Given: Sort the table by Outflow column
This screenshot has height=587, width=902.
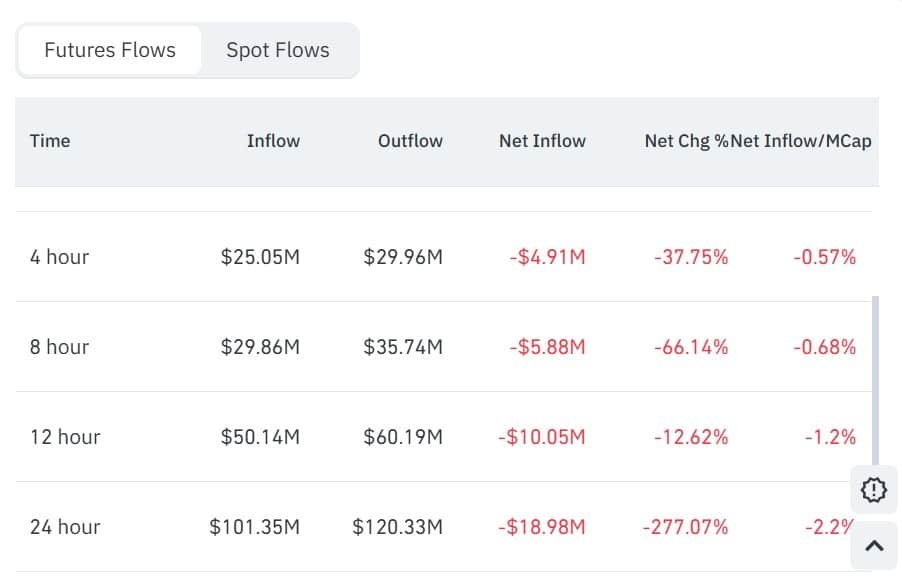Looking at the screenshot, I should point(410,141).
